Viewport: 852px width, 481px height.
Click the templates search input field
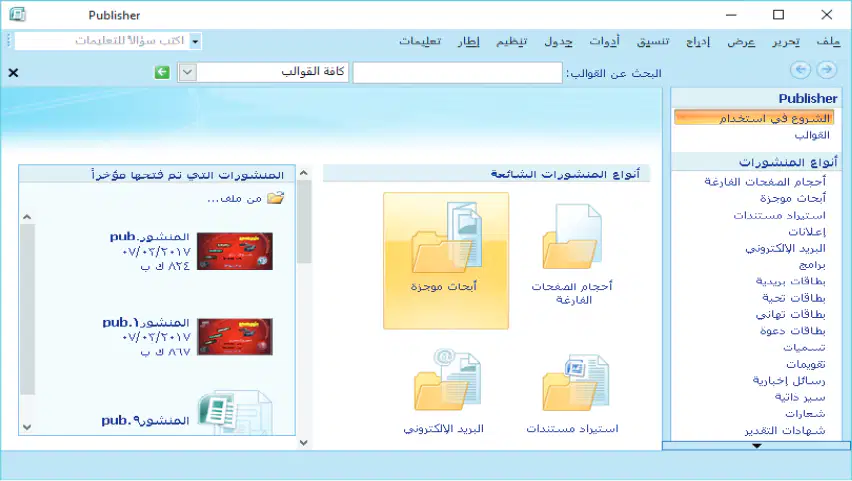click(x=458, y=73)
